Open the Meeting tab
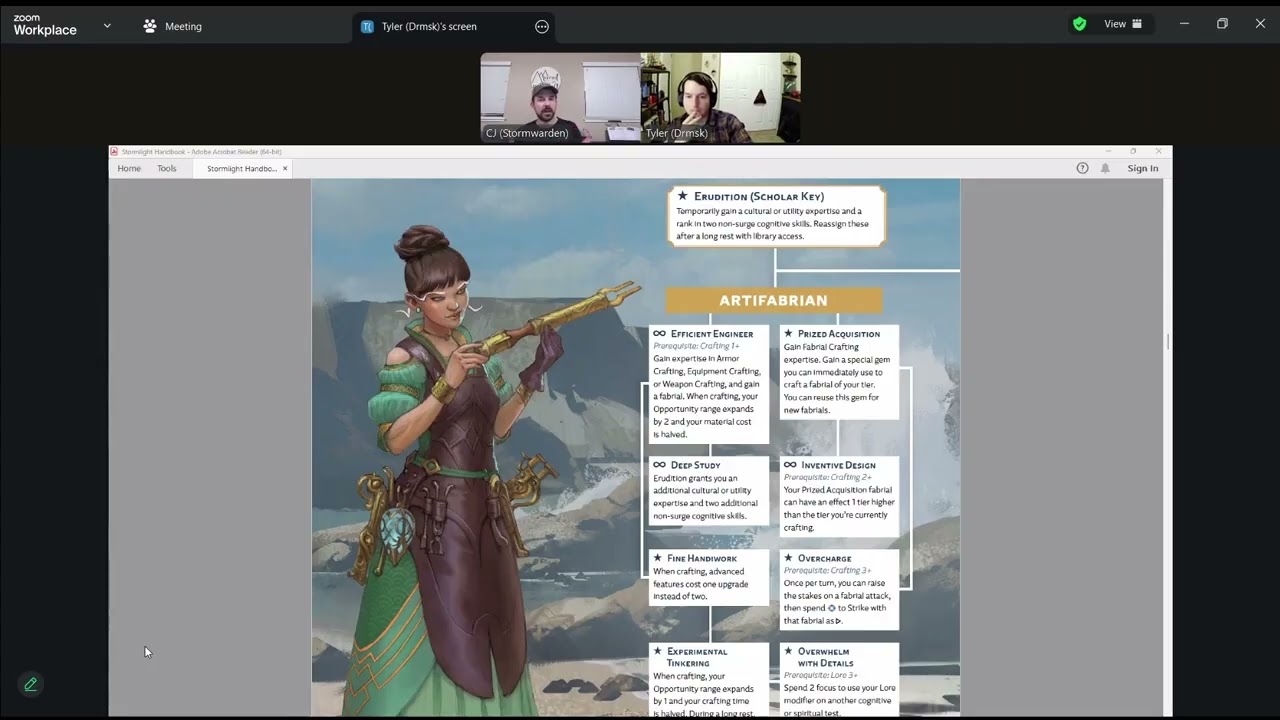The height and width of the screenshot is (720, 1280). [x=172, y=26]
